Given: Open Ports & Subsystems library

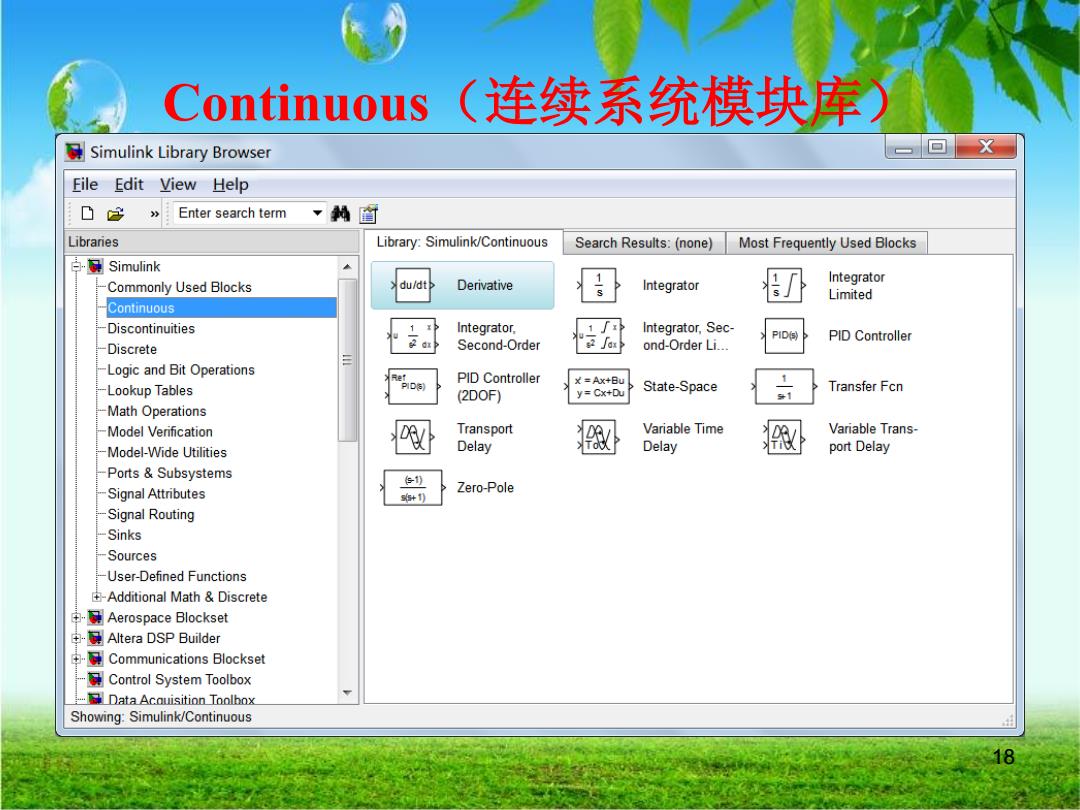Looking at the screenshot, I should (169, 473).
